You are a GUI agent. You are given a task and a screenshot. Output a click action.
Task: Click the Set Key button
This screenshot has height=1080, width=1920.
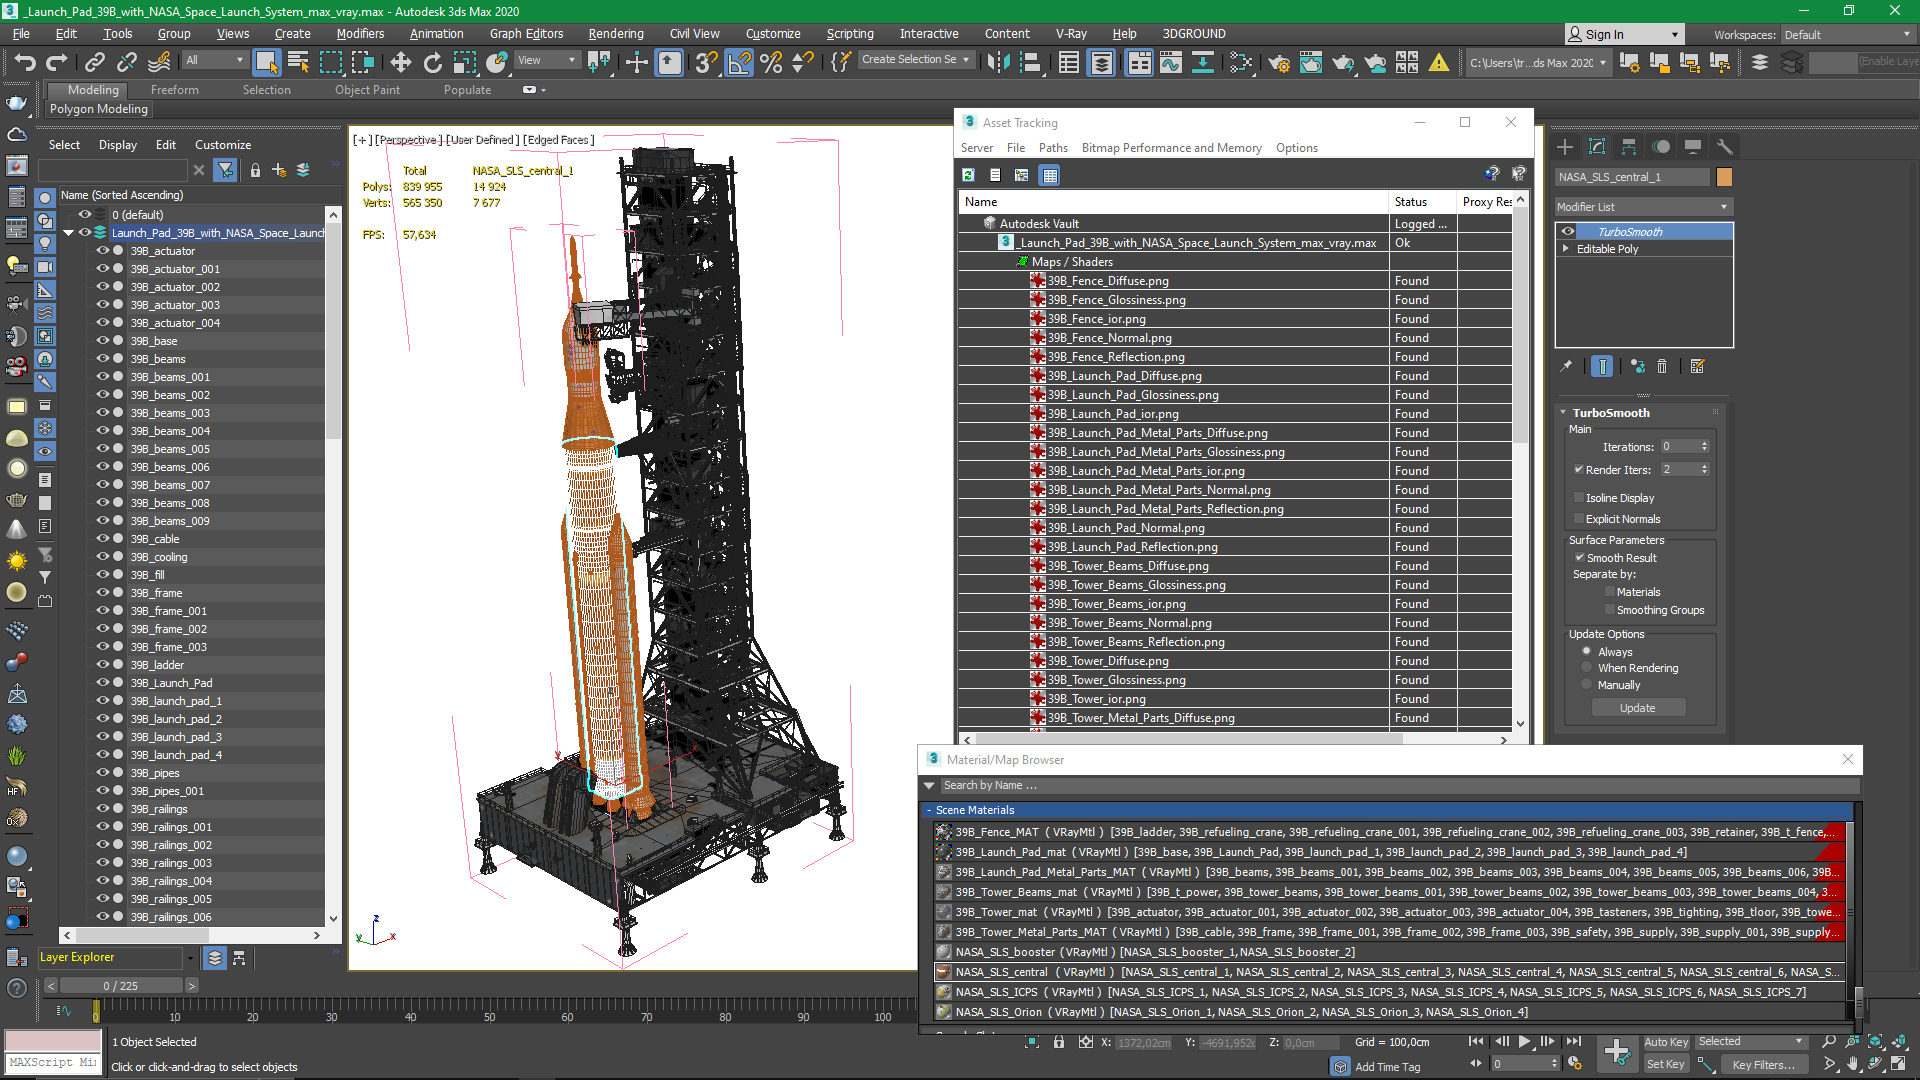pyautogui.click(x=1665, y=1064)
